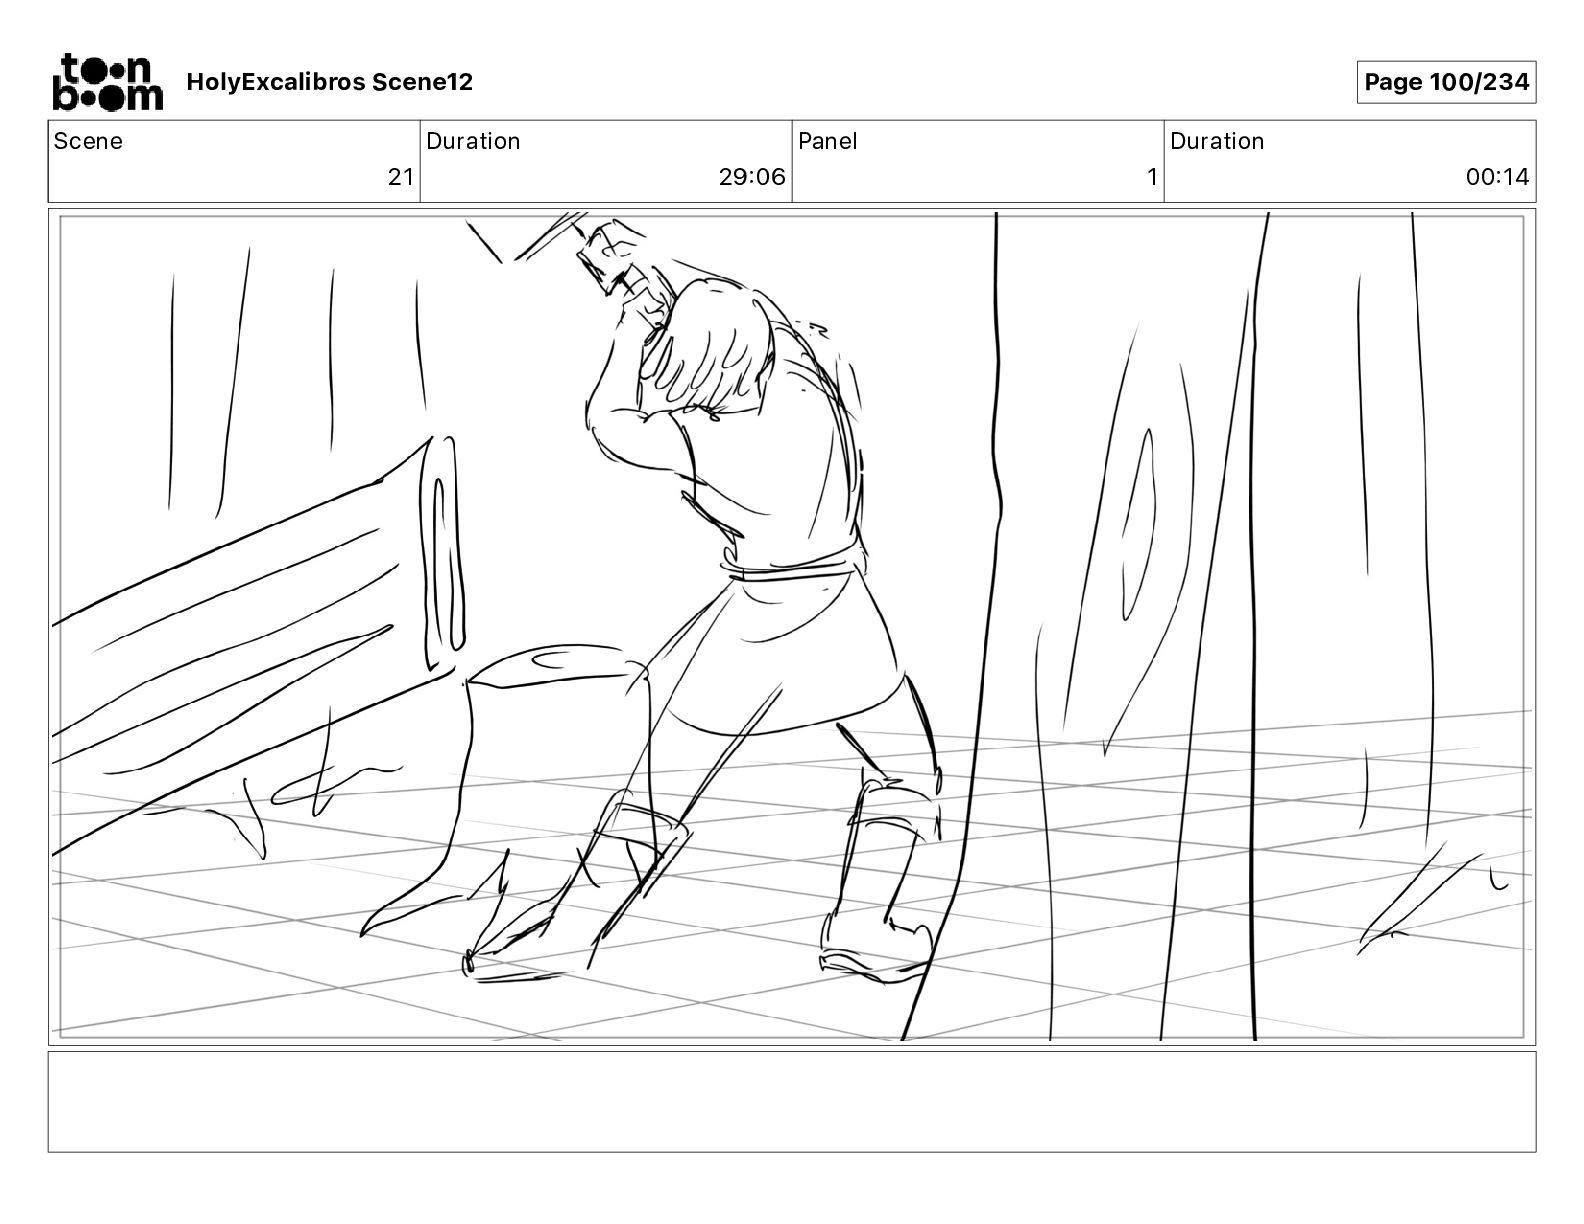Click the storyboard panel drawing of swordsman
Viewport: 1584px width, 1224px height.
(x=792, y=627)
